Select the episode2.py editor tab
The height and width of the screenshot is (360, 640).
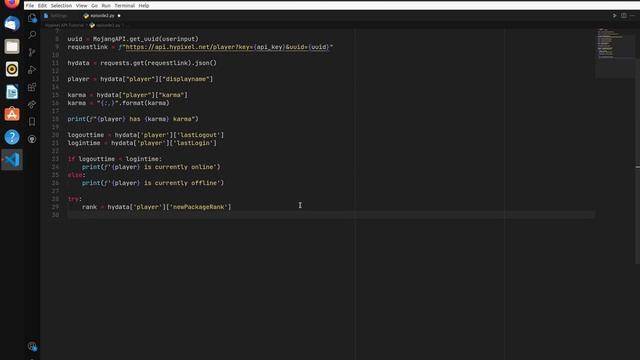[102, 16]
